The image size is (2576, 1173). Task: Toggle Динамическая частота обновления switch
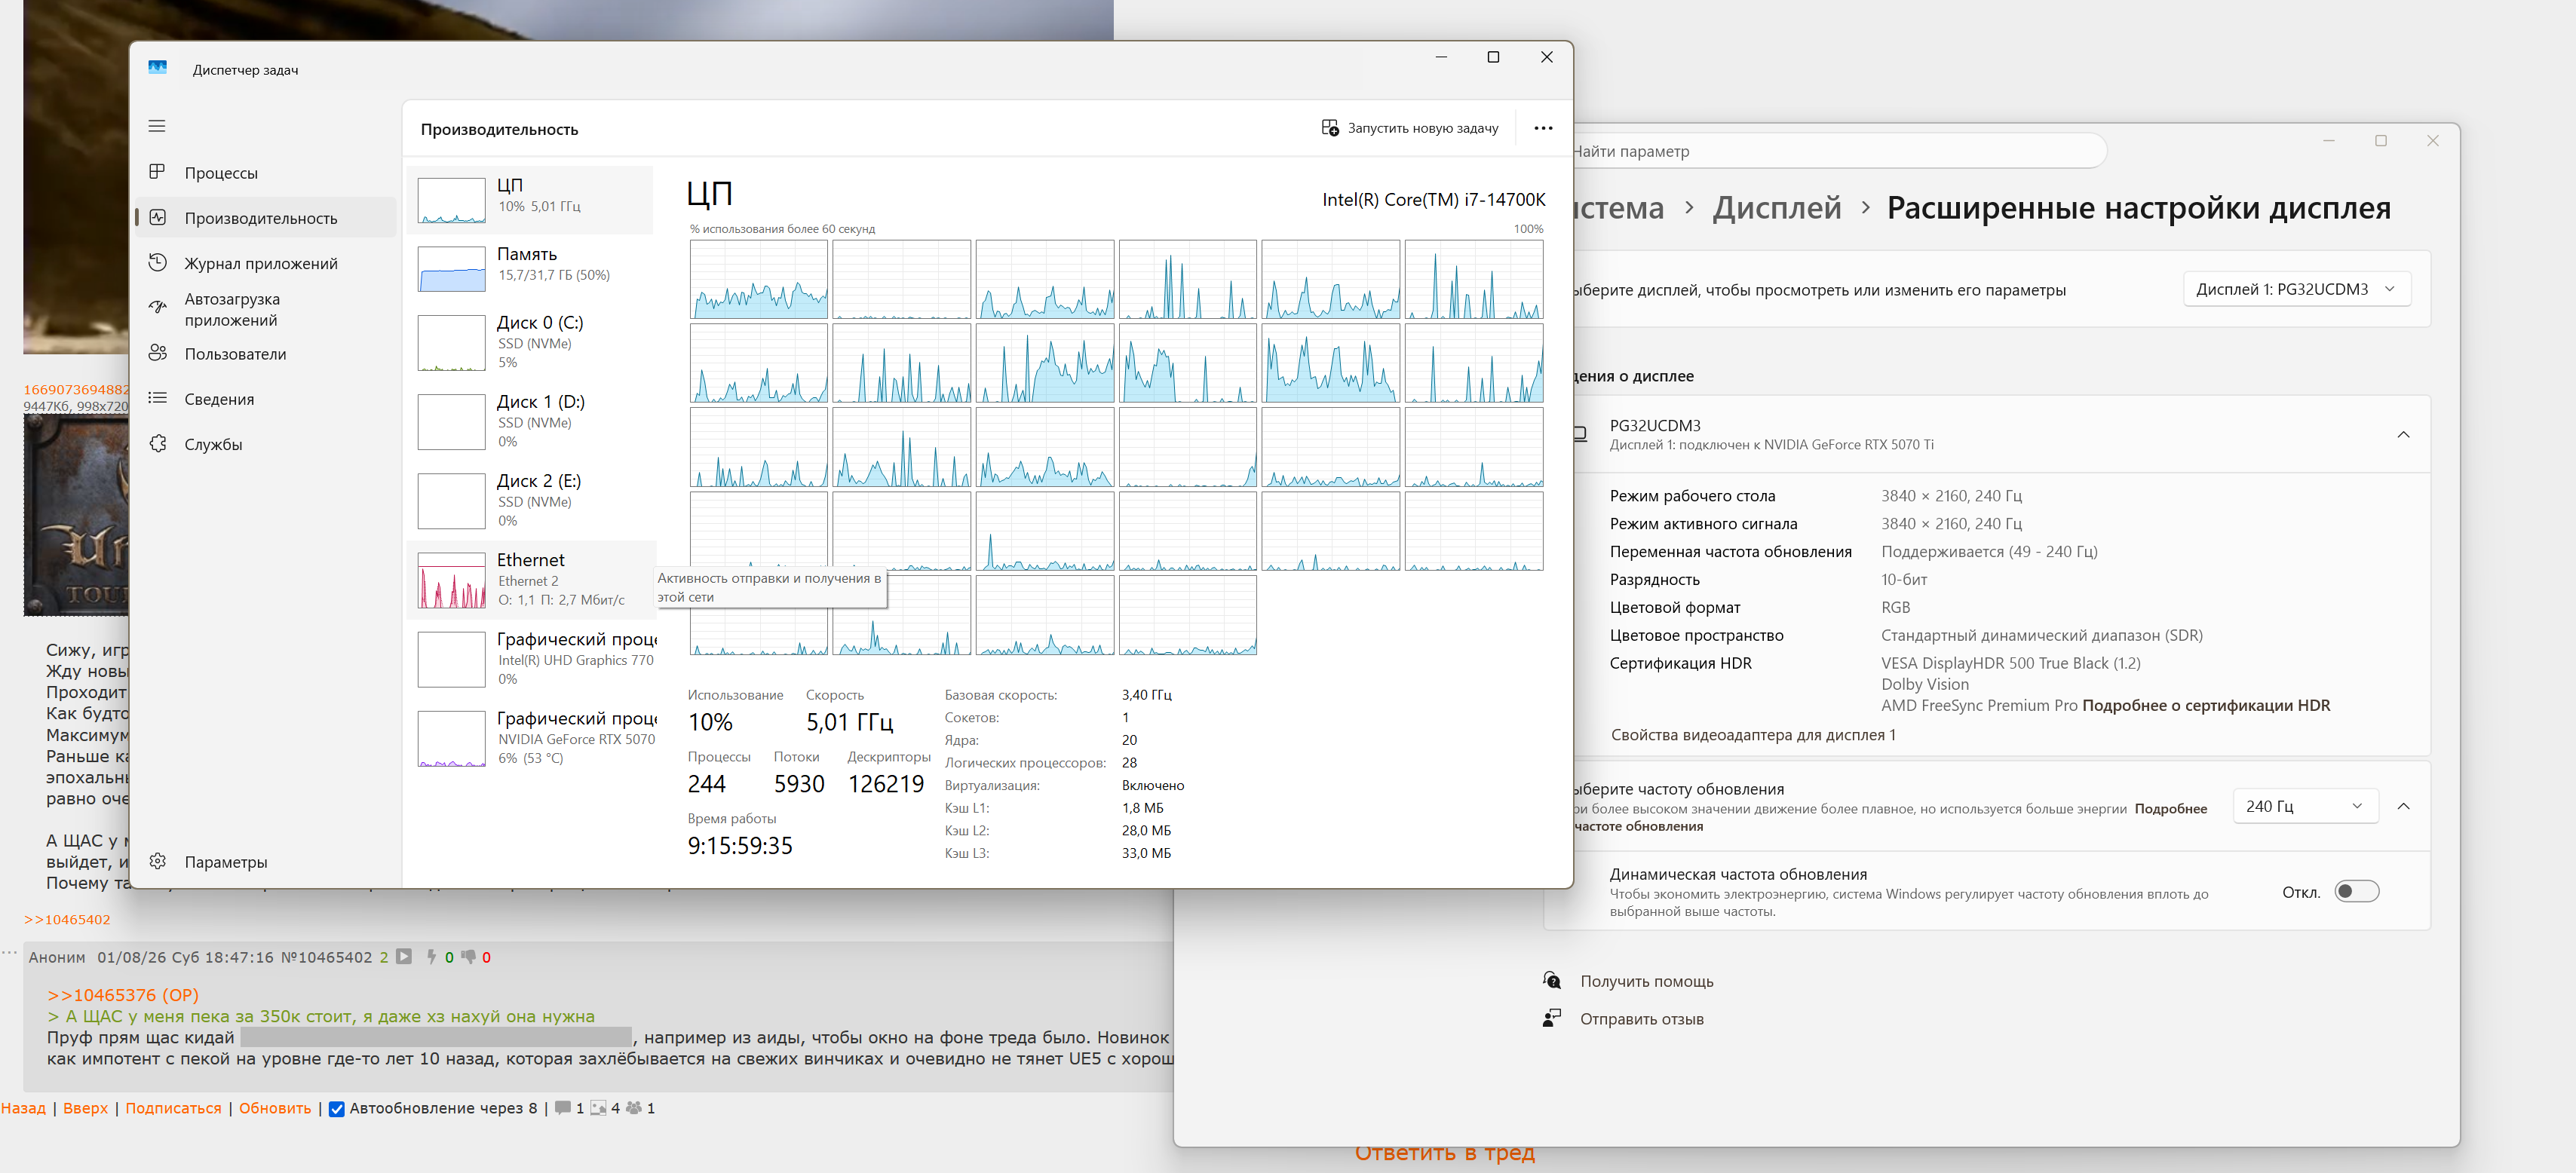pos(2356,891)
